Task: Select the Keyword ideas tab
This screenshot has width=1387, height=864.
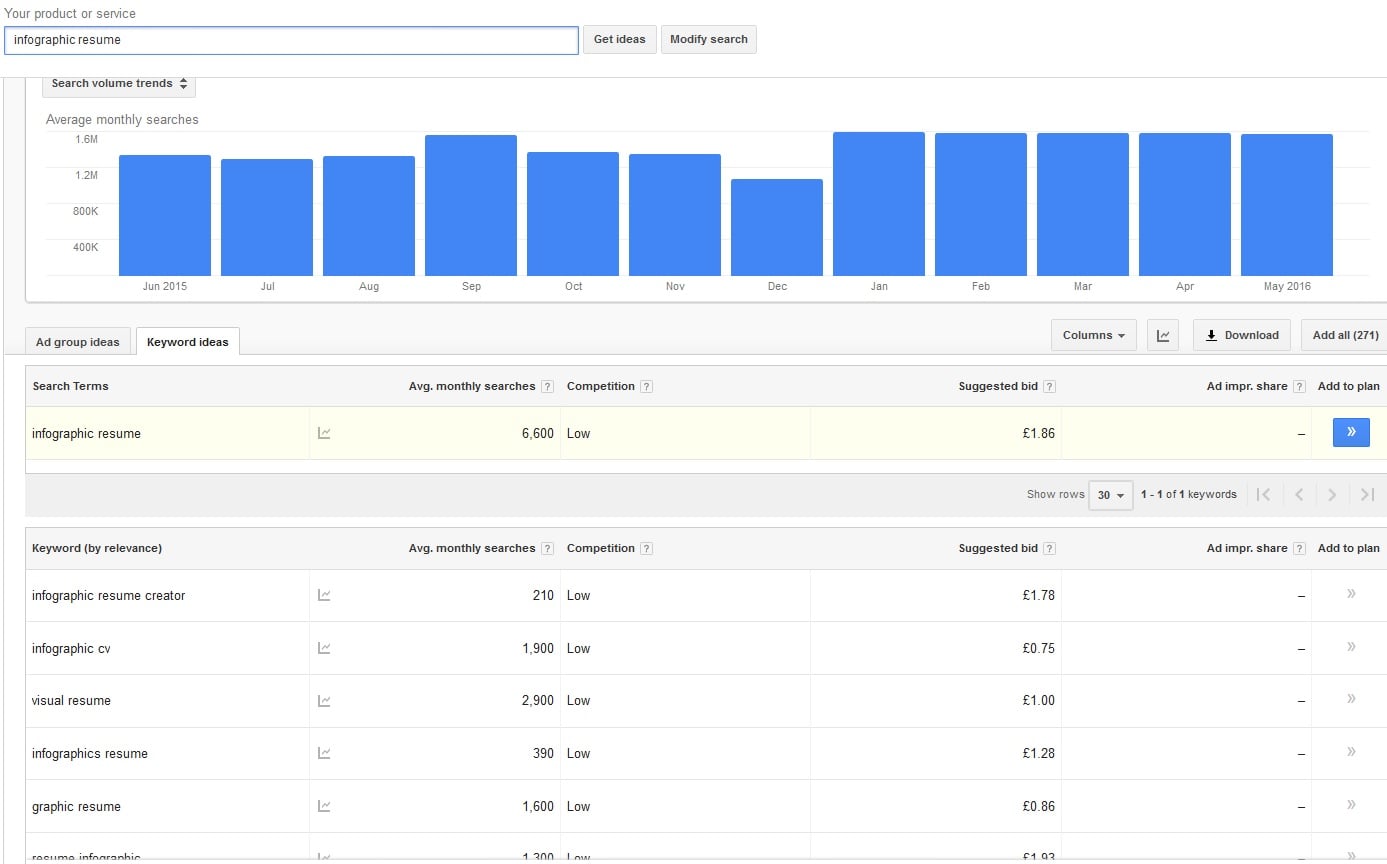Action: tap(187, 342)
